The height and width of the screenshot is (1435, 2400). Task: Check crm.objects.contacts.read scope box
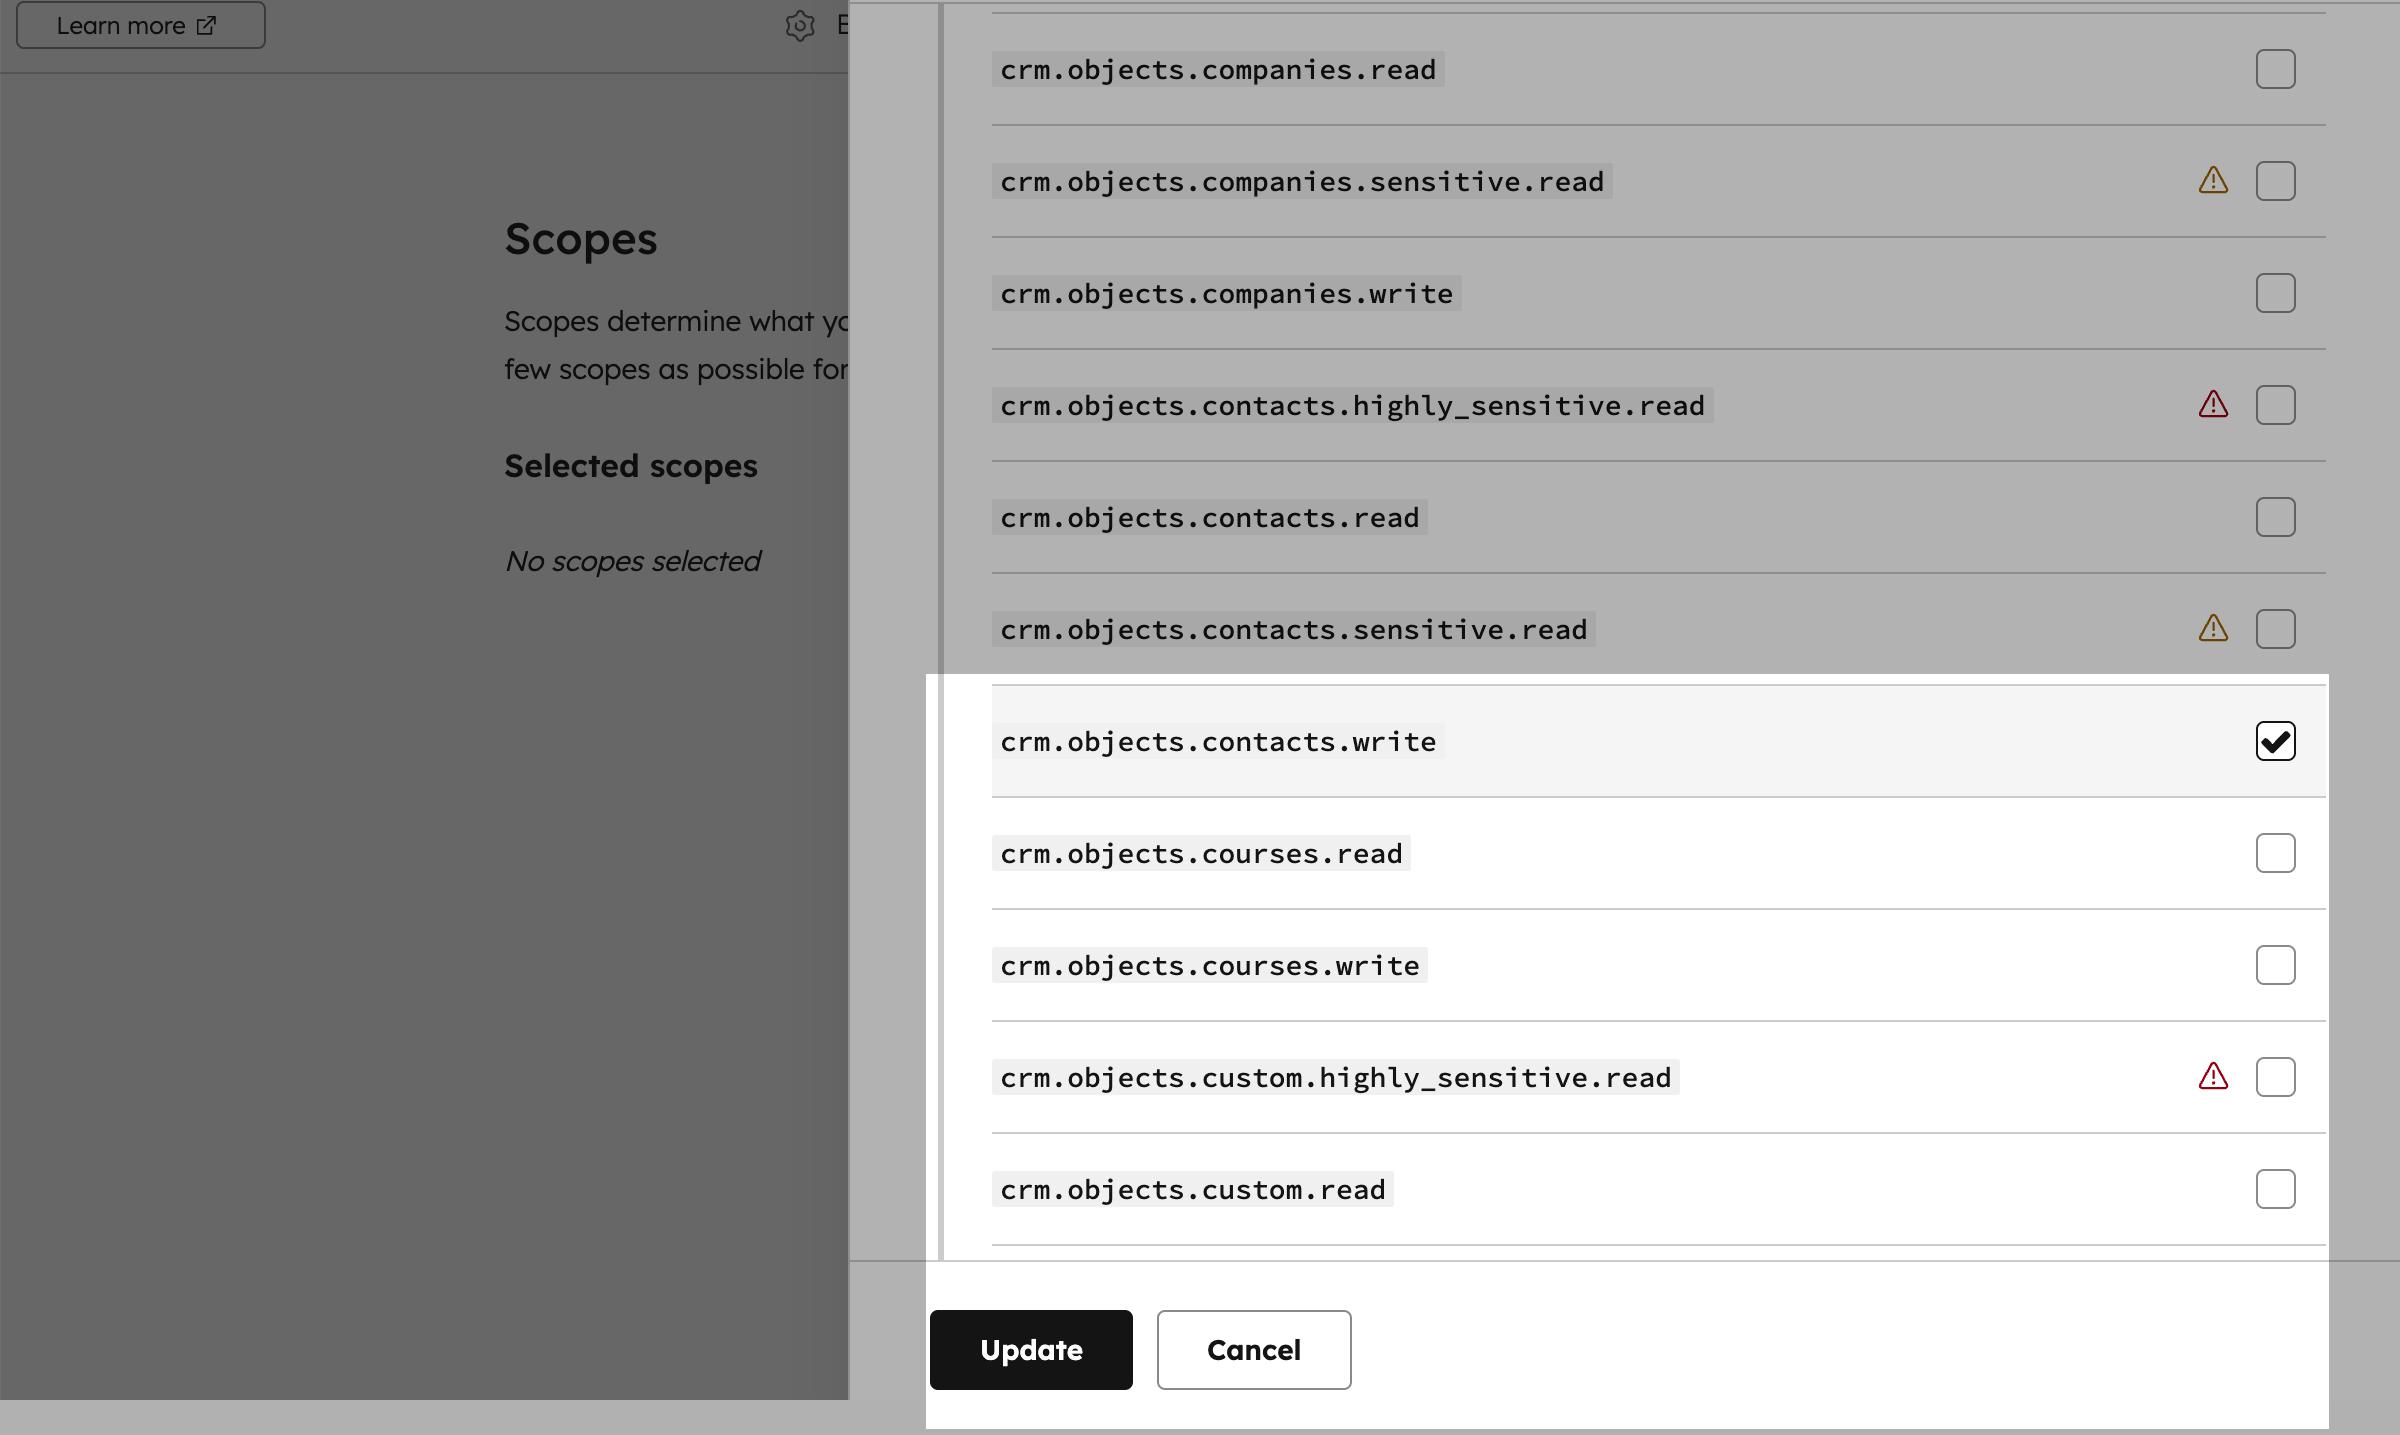[x=2275, y=518]
